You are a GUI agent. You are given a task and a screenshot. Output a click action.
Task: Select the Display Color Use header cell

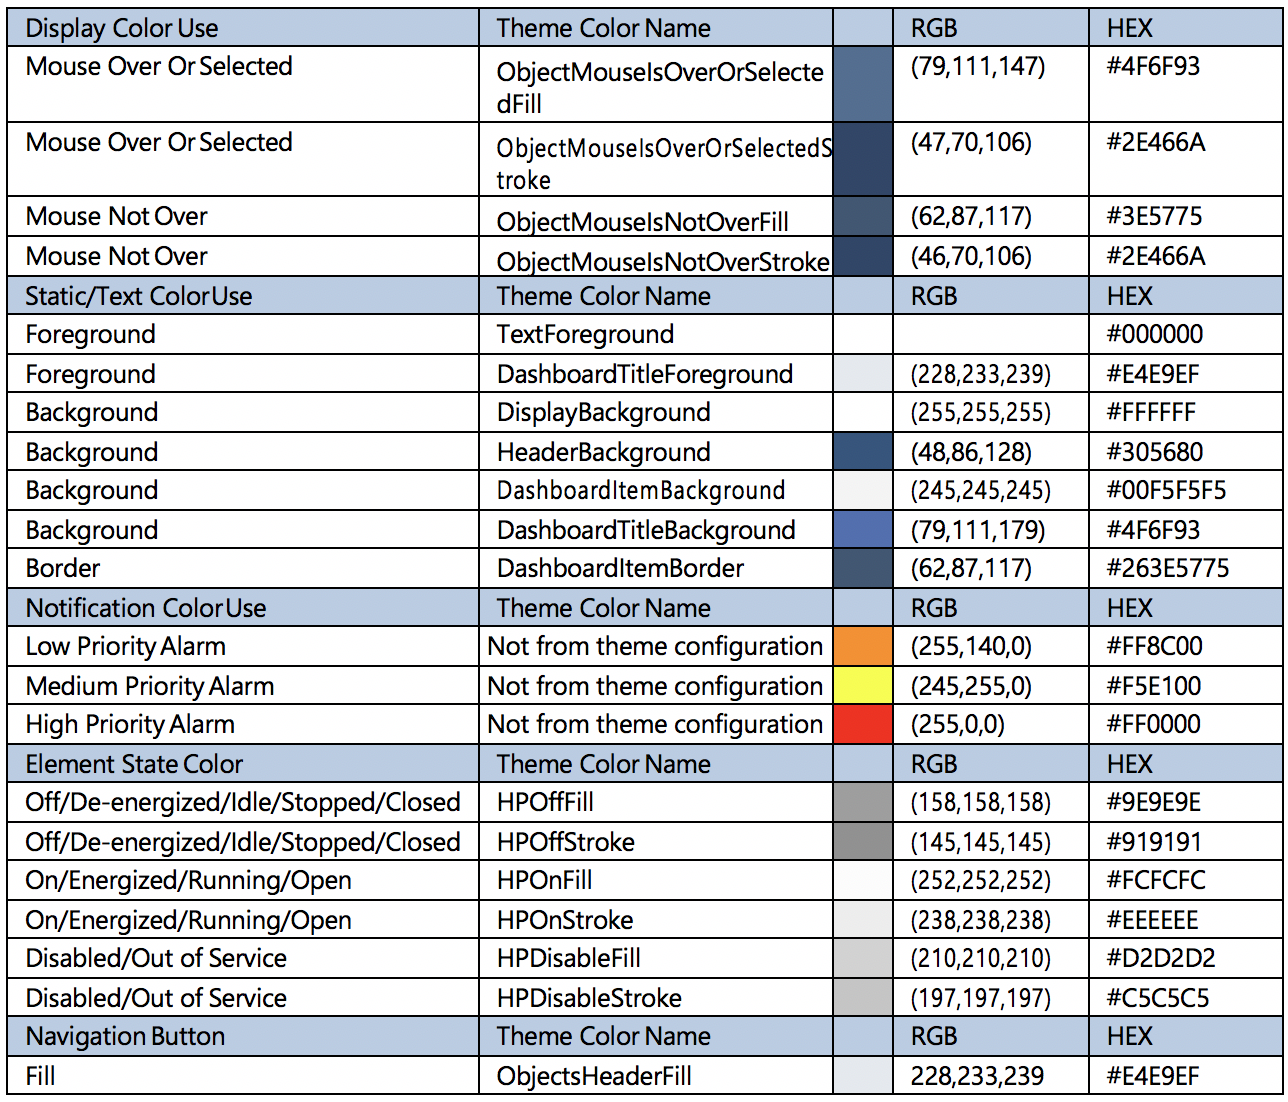tap(122, 28)
